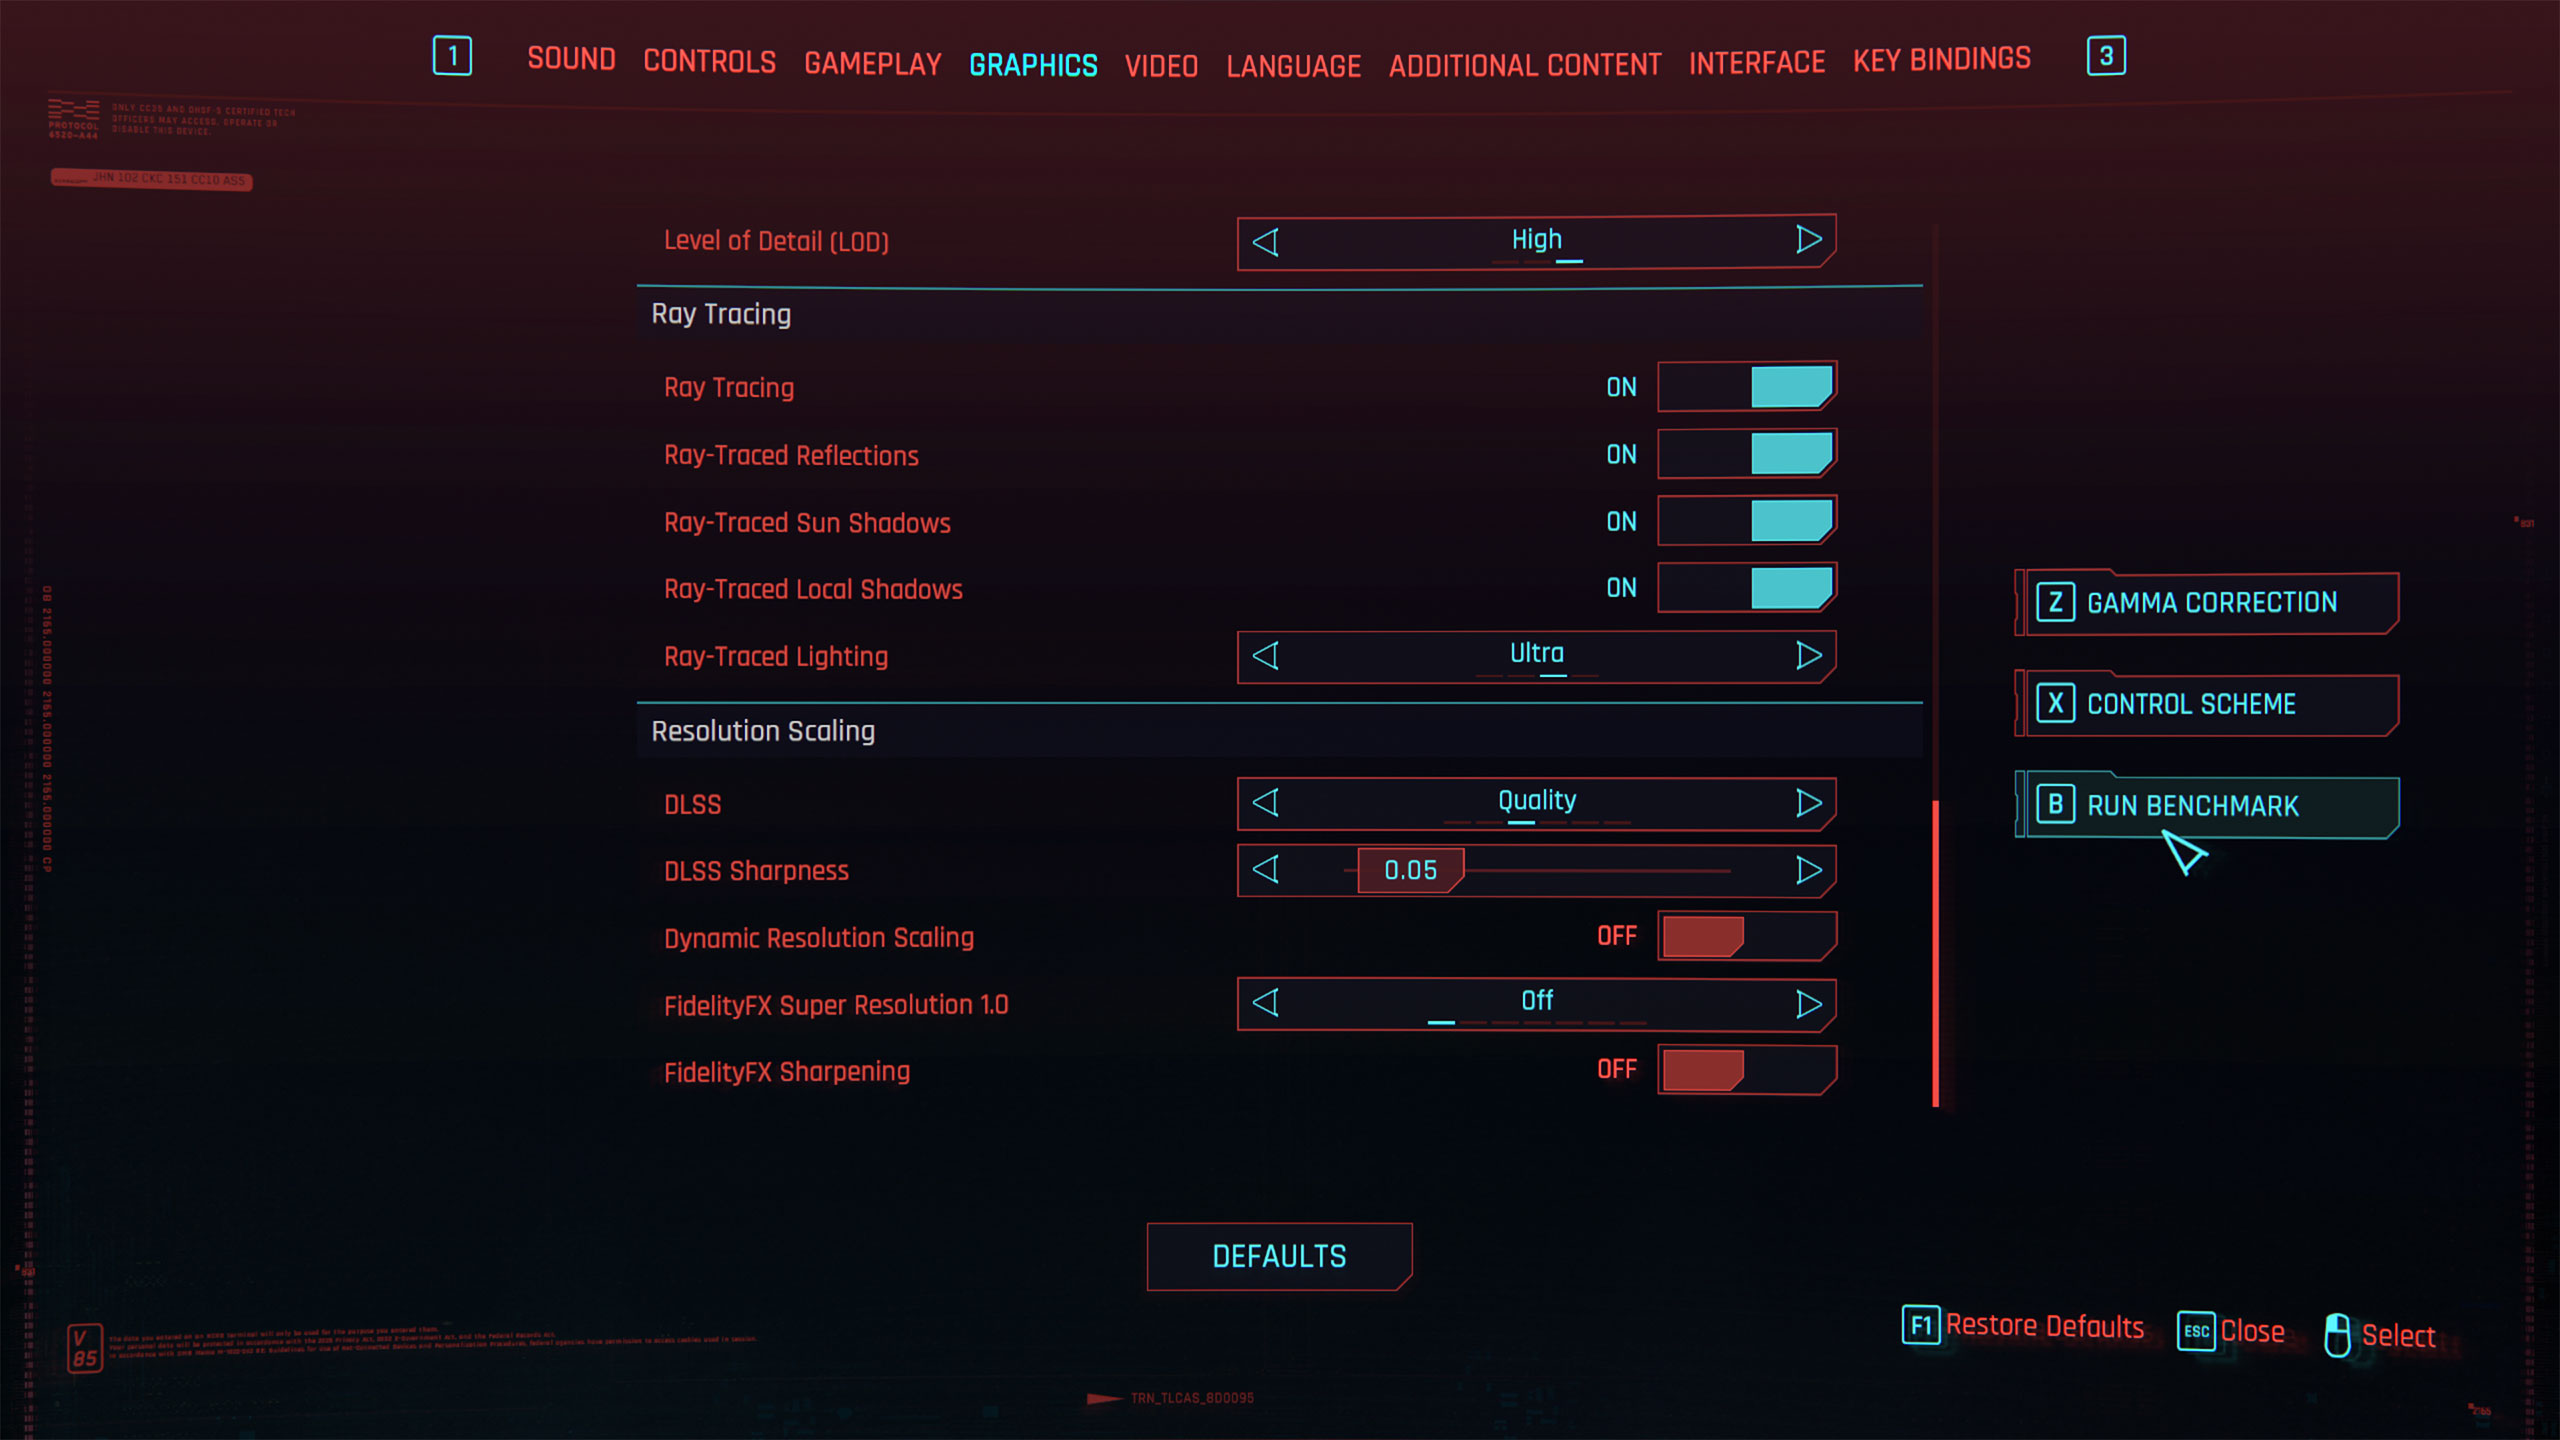Open GAMMA CORRECTION panel
Screen dimensions: 2560x1440
2208,601
